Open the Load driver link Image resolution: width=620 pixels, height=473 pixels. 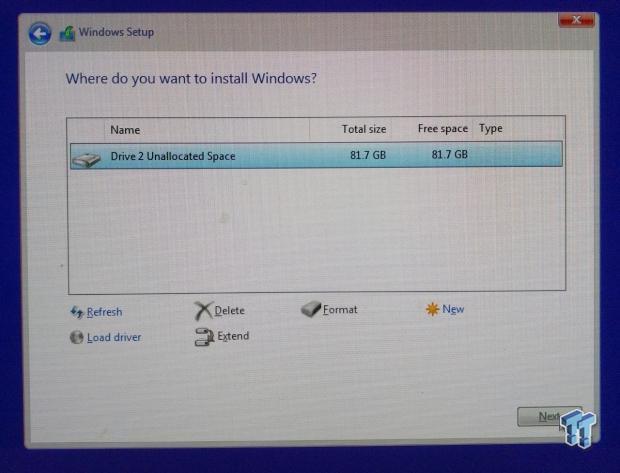coord(114,337)
